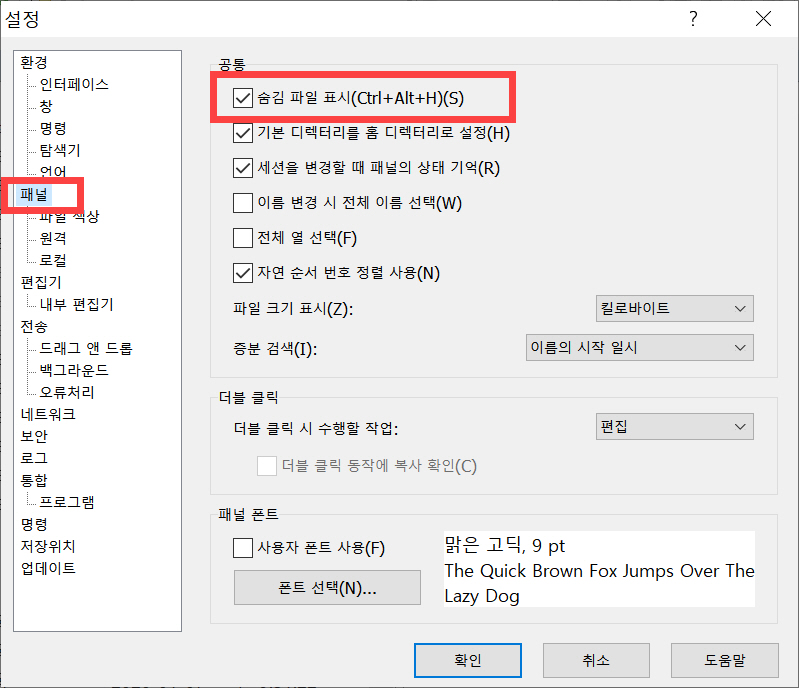Image resolution: width=799 pixels, height=688 pixels.
Task: Select 로컬 tree item
Action: [53, 260]
